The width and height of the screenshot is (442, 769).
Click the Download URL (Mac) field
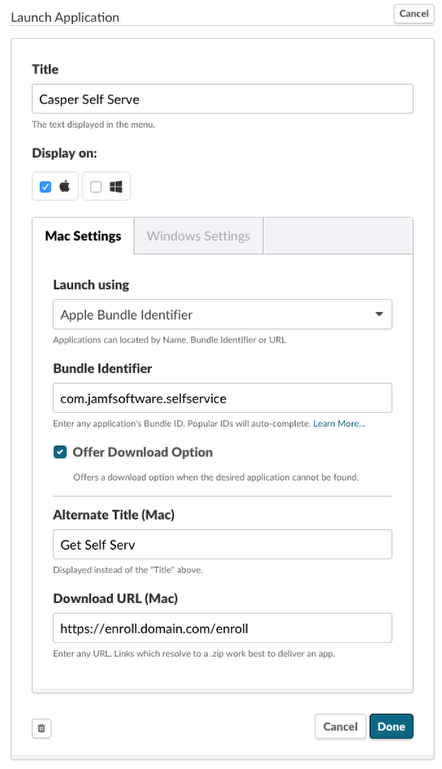222,628
